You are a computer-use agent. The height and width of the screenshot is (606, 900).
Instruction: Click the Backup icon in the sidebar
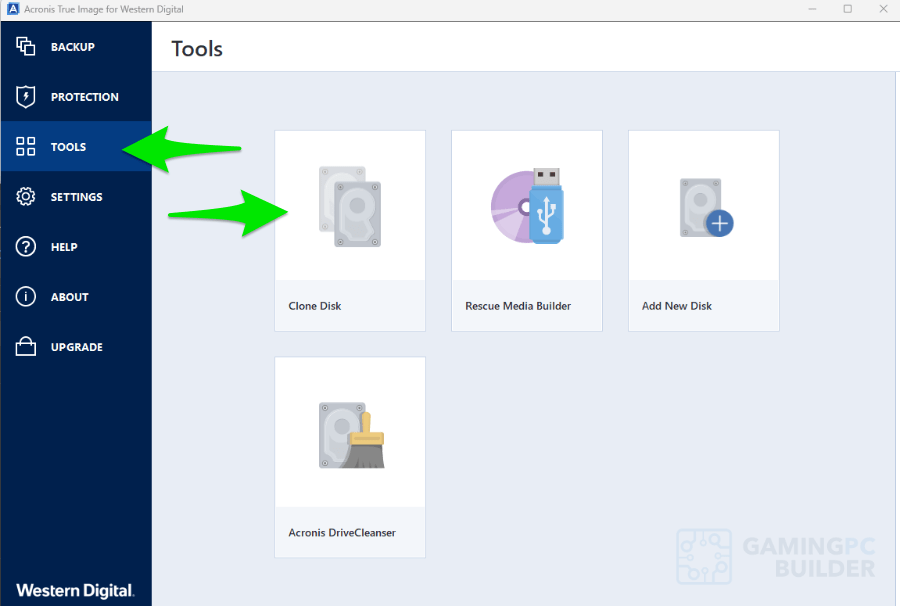coord(25,46)
